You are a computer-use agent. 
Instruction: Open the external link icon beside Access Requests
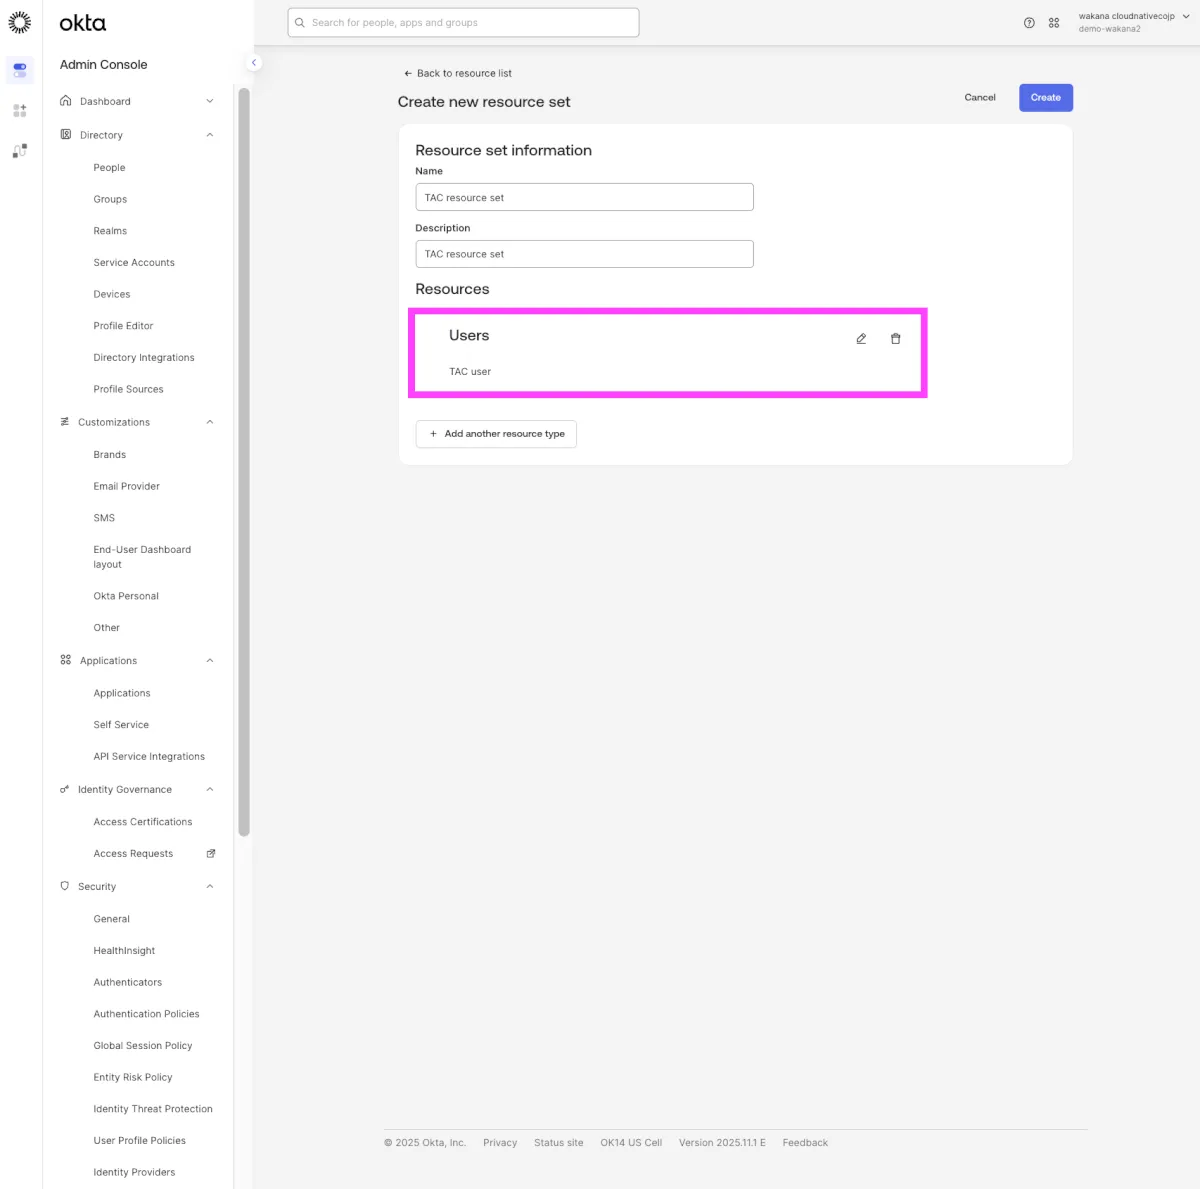point(211,854)
